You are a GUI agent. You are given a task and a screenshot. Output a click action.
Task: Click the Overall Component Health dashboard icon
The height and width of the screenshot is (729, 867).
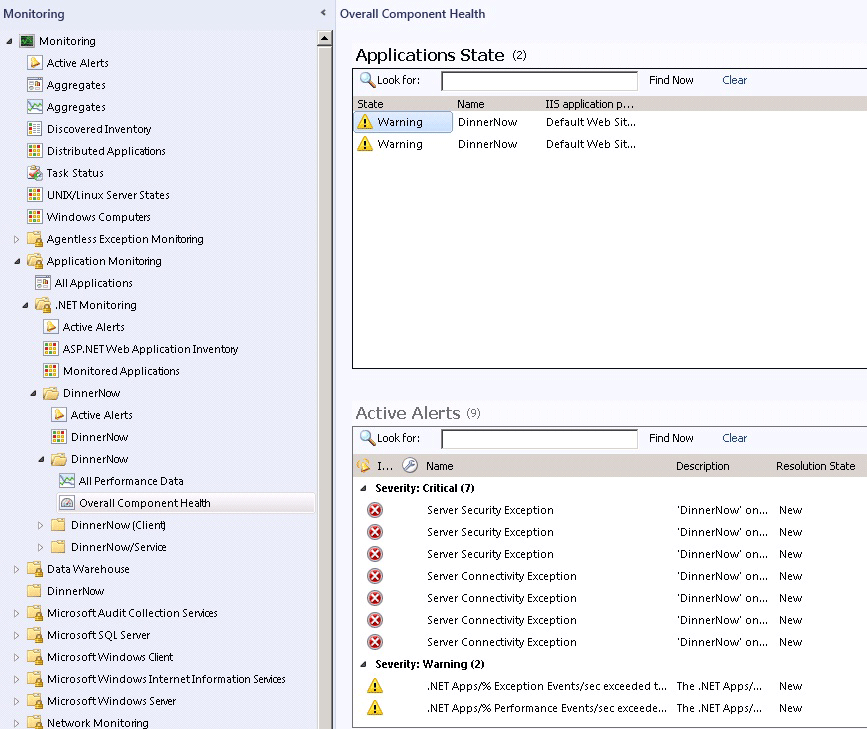pyautogui.click(x=67, y=503)
